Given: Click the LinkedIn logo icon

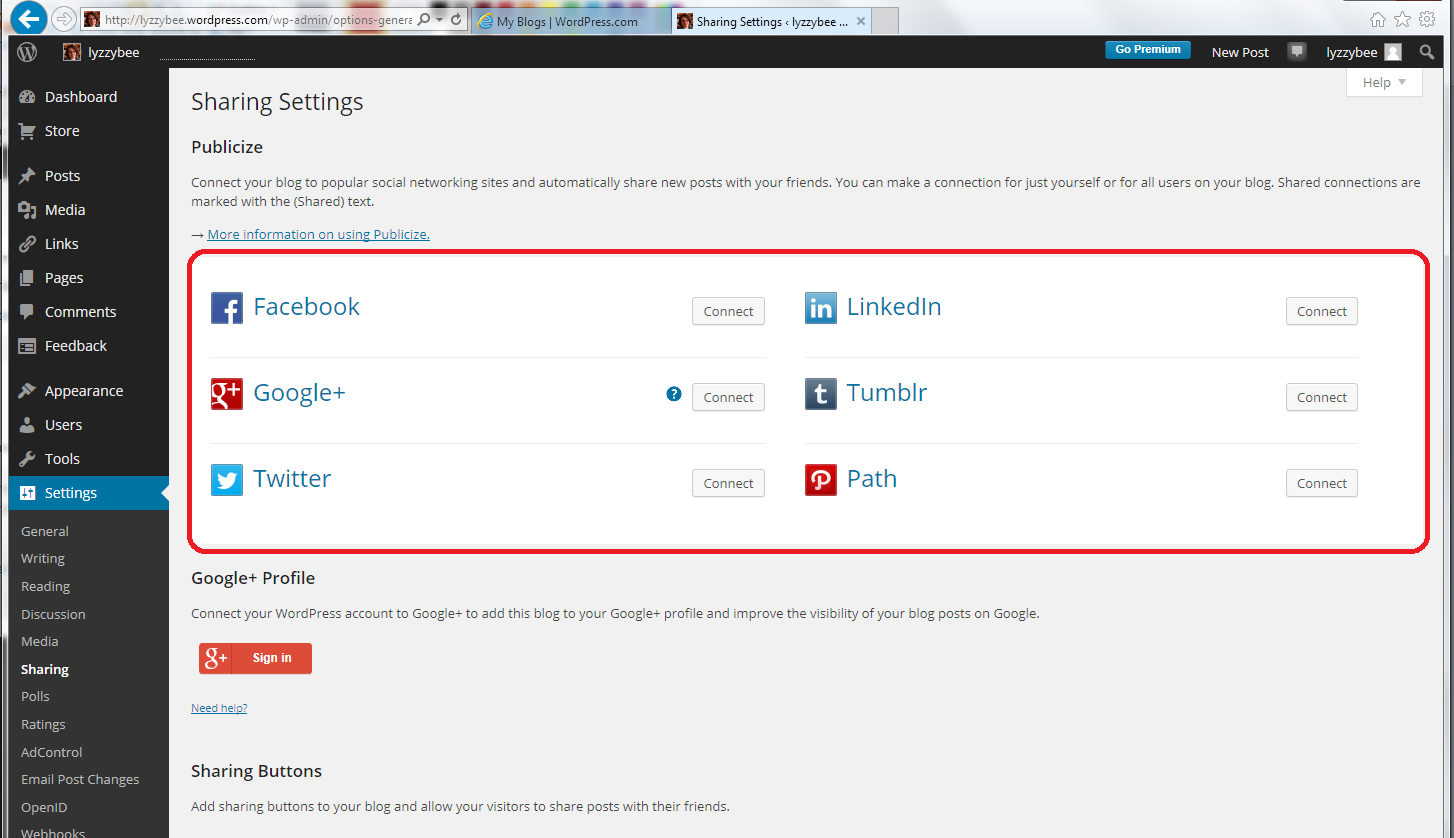Looking at the screenshot, I should tap(821, 308).
